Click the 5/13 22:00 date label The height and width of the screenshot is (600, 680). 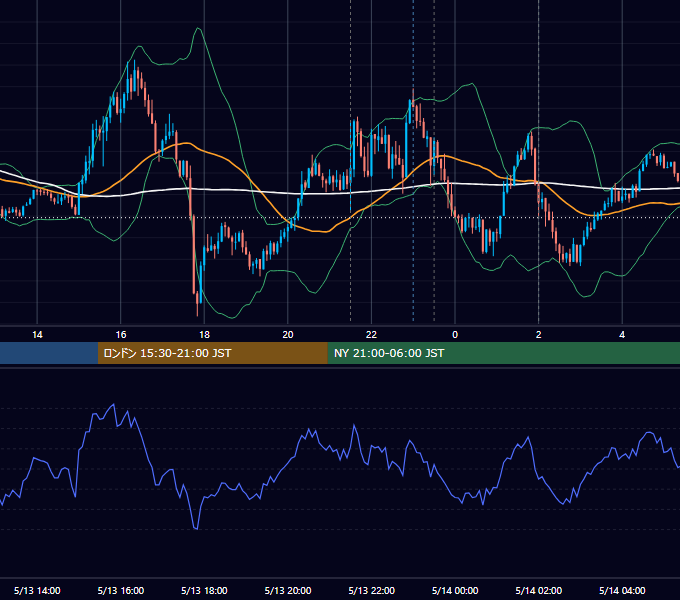click(372, 590)
